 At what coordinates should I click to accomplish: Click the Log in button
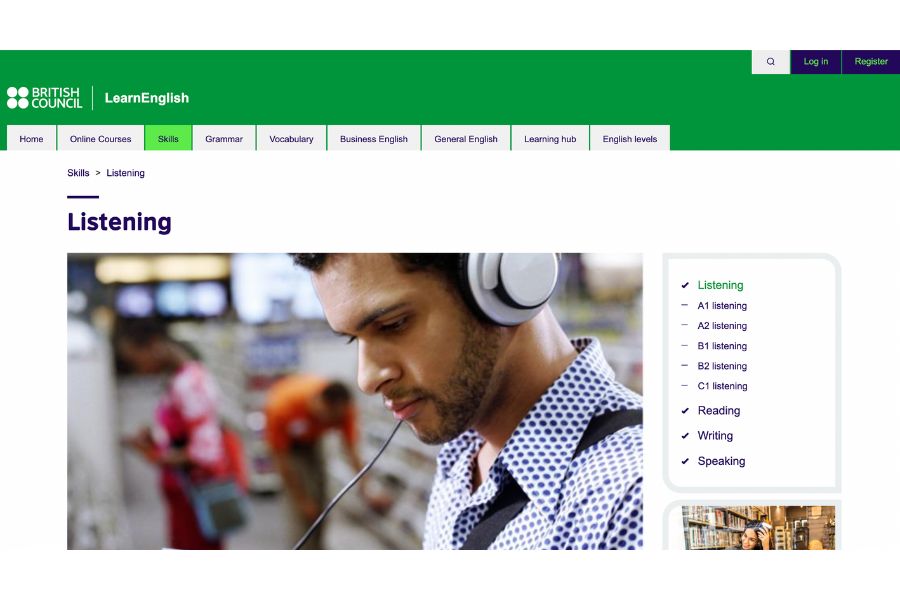click(x=816, y=62)
